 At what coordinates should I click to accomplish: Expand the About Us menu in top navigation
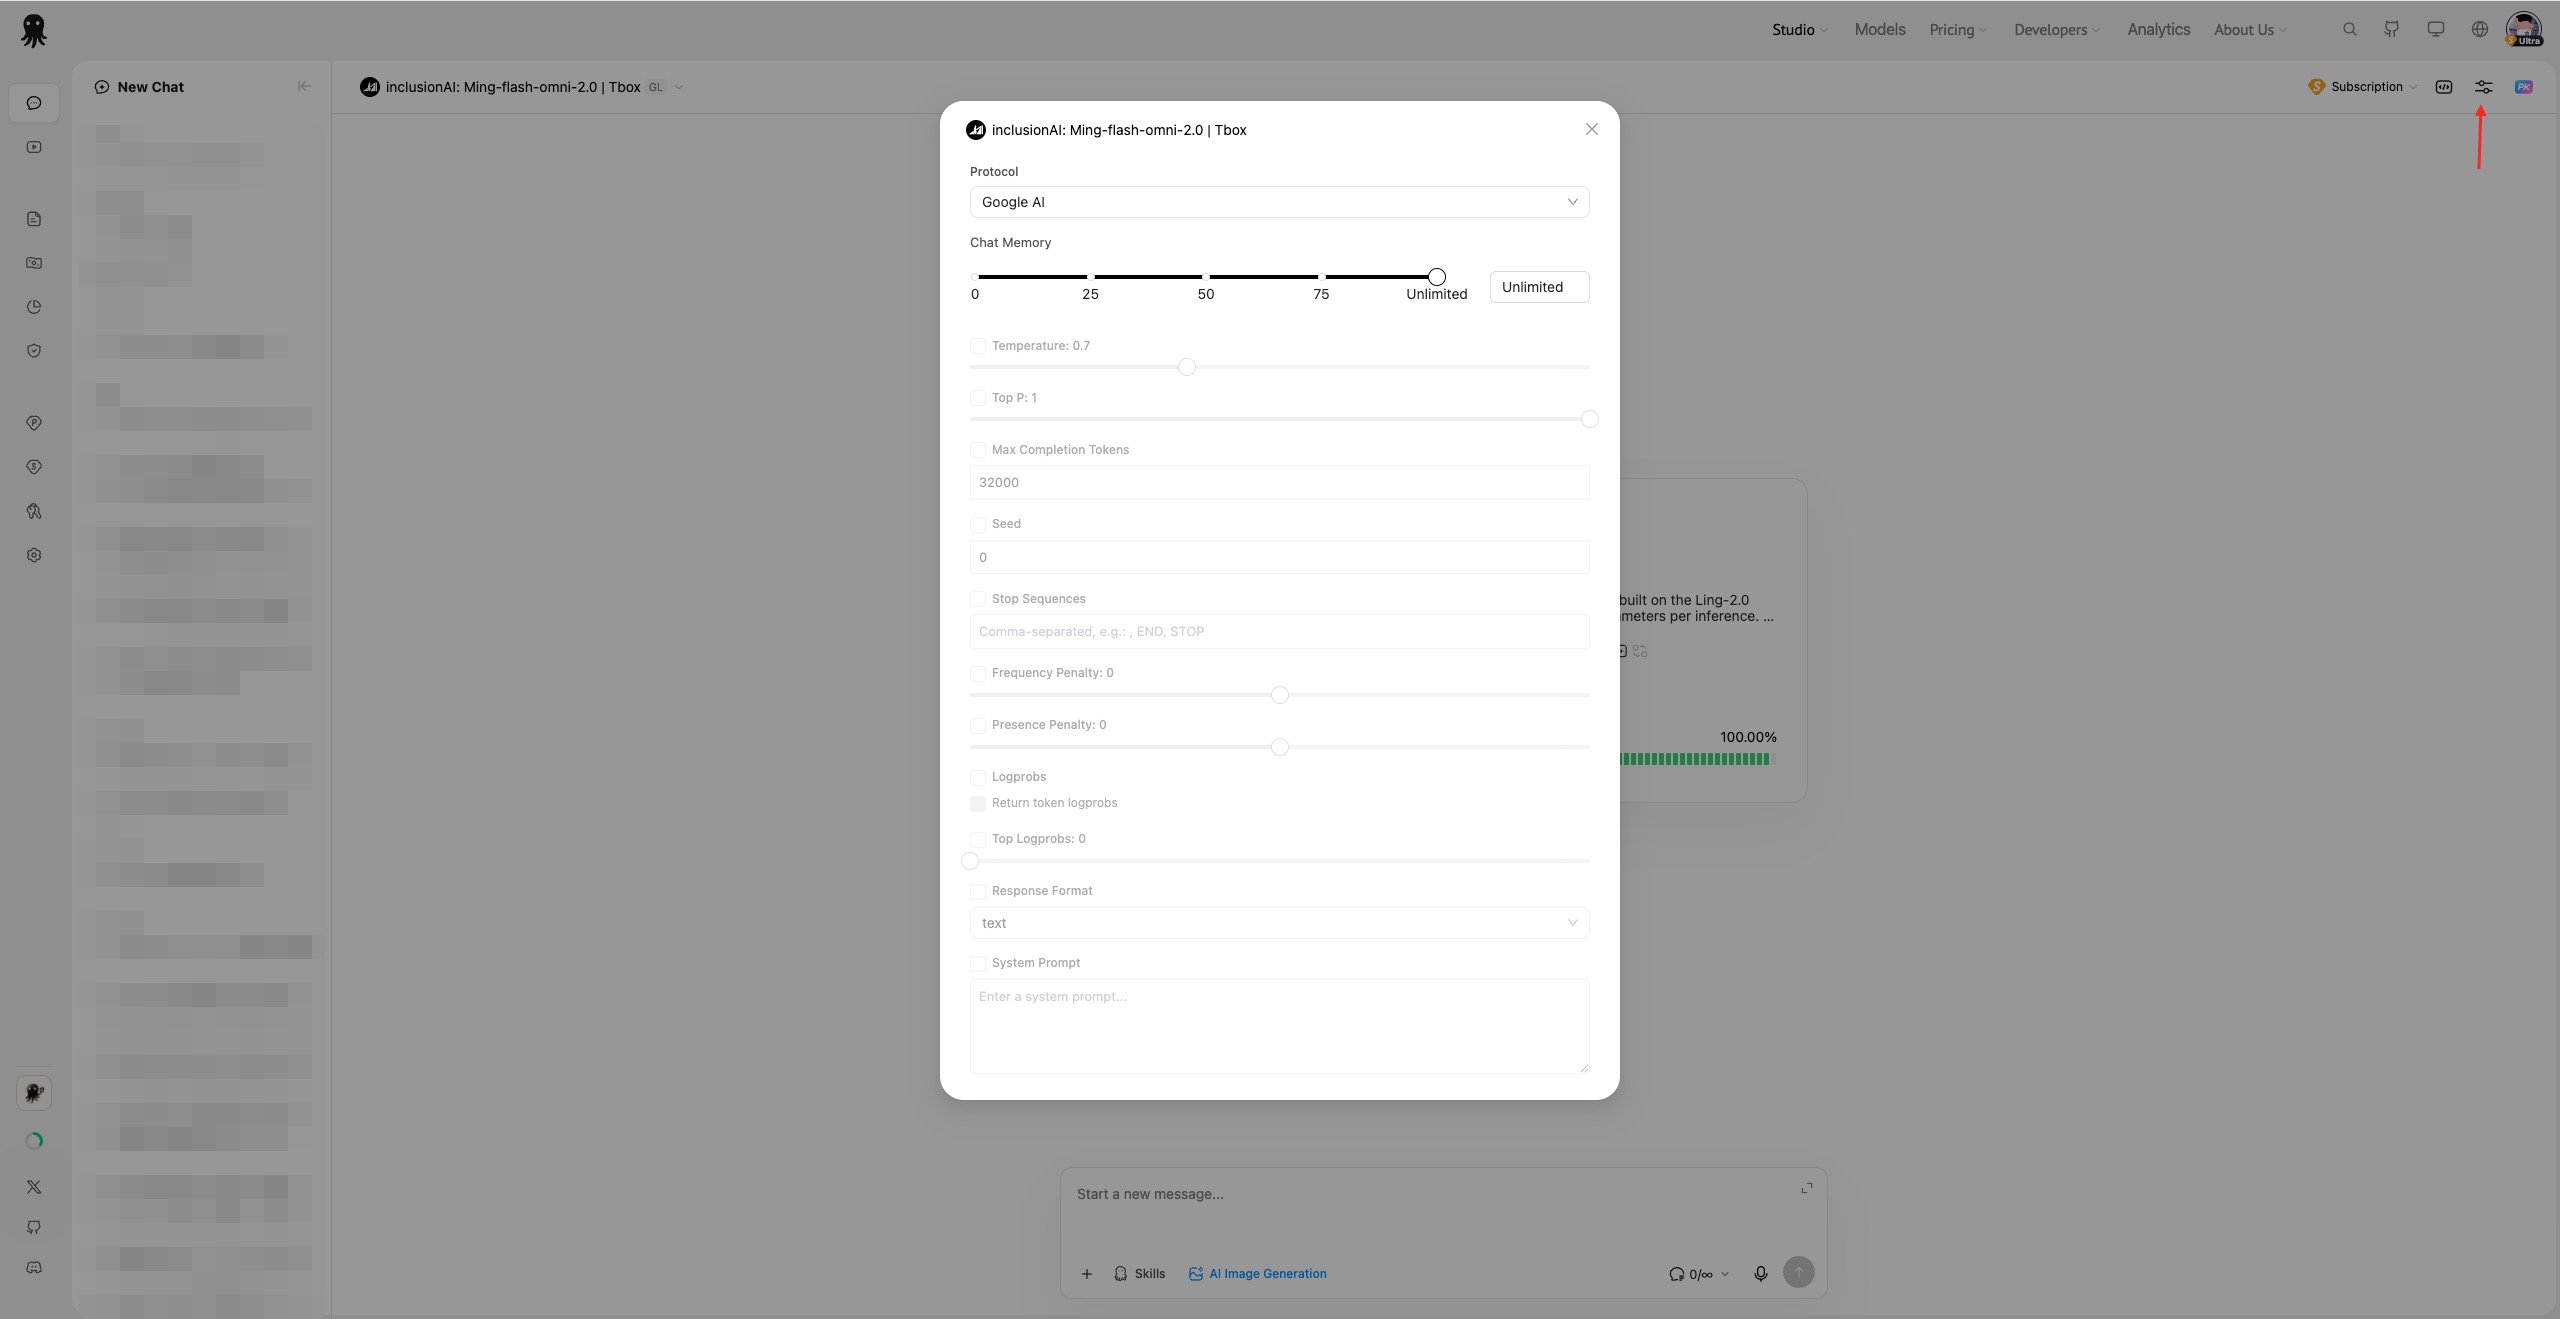(2250, 30)
